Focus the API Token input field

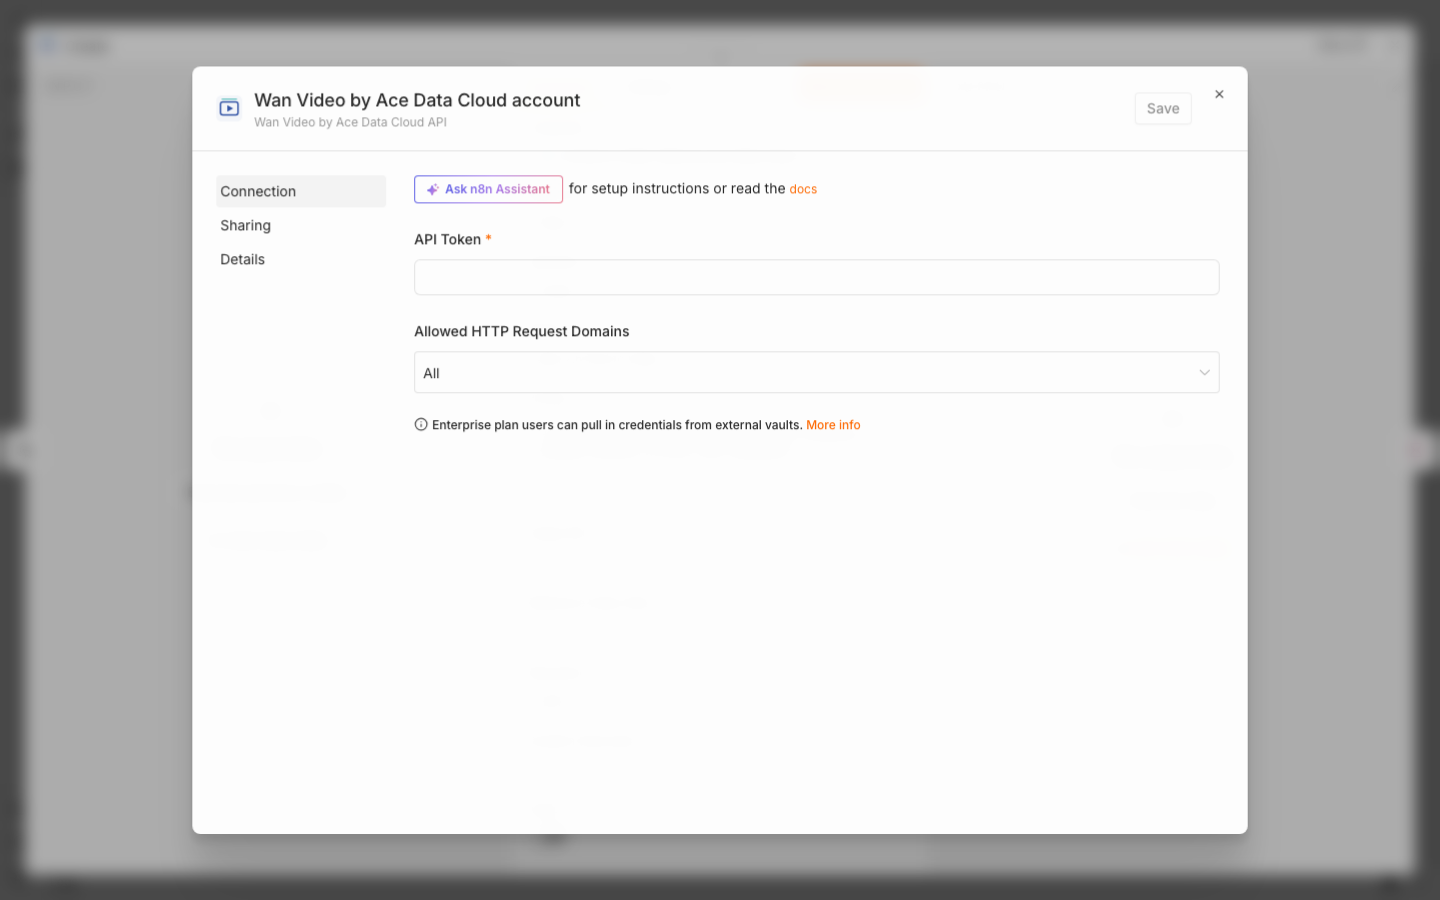(x=816, y=277)
